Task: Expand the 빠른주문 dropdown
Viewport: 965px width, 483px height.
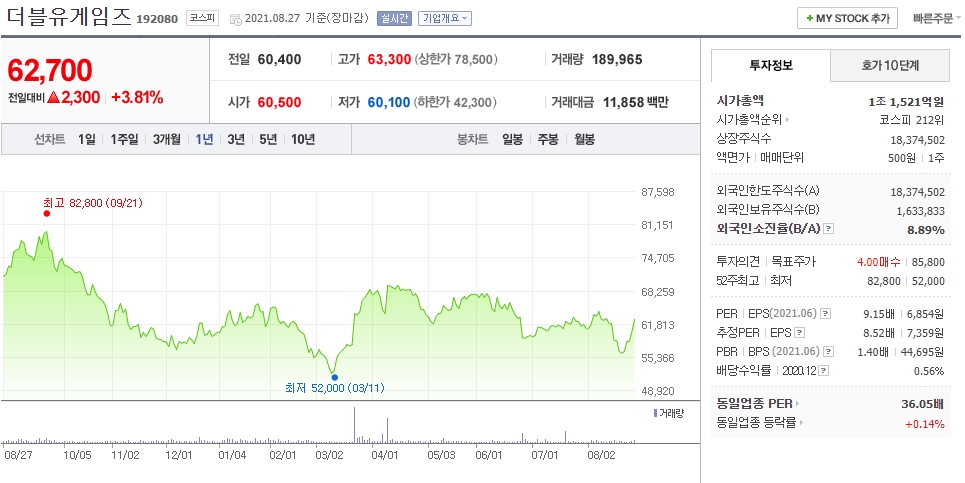Action: point(937,18)
